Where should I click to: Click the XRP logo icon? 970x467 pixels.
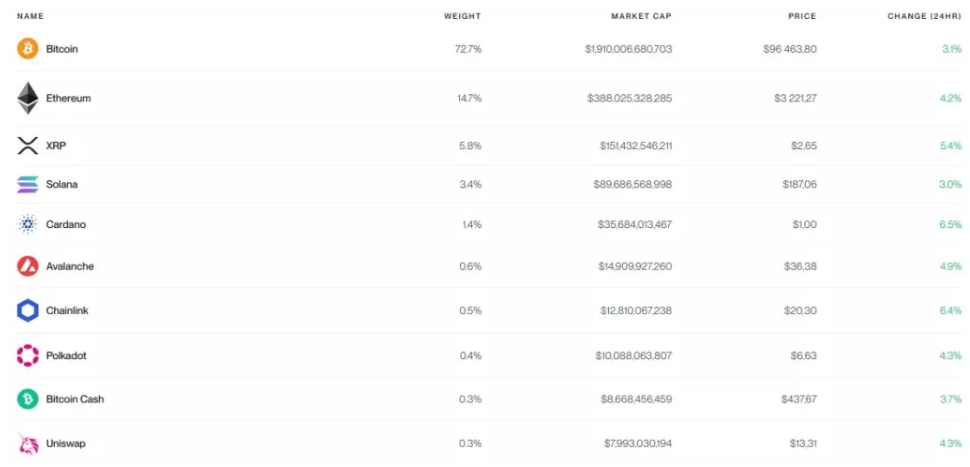click(x=27, y=146)
